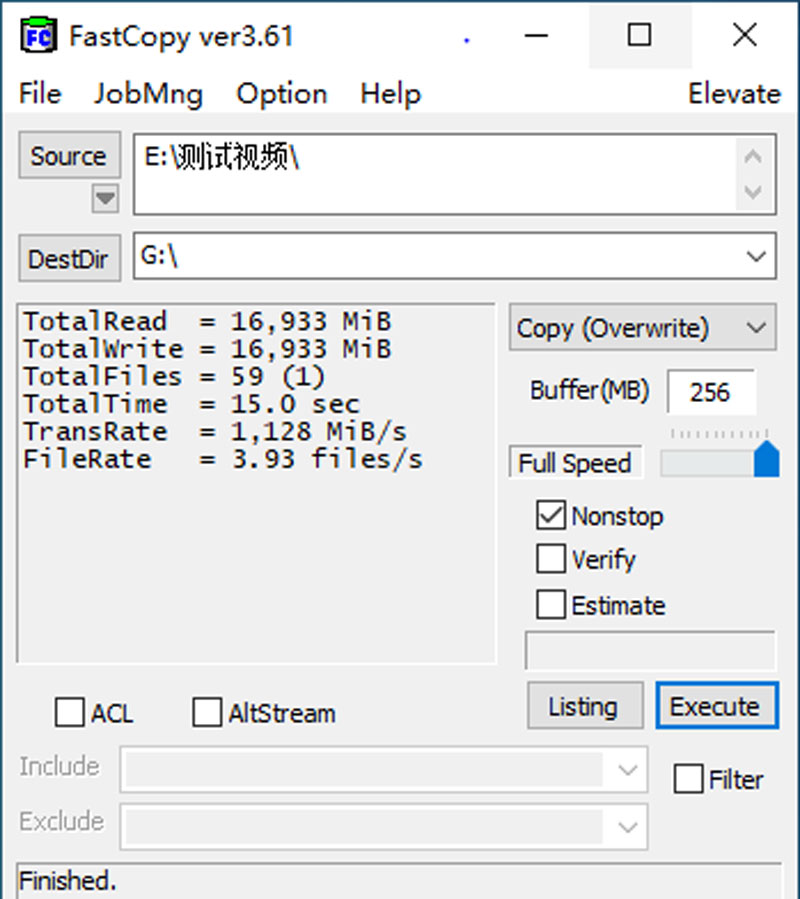Click the Buffer(MB) field showing 256
Image resolution: width=800 pixels, height=899 pixels.
click(x=711, y=392)
